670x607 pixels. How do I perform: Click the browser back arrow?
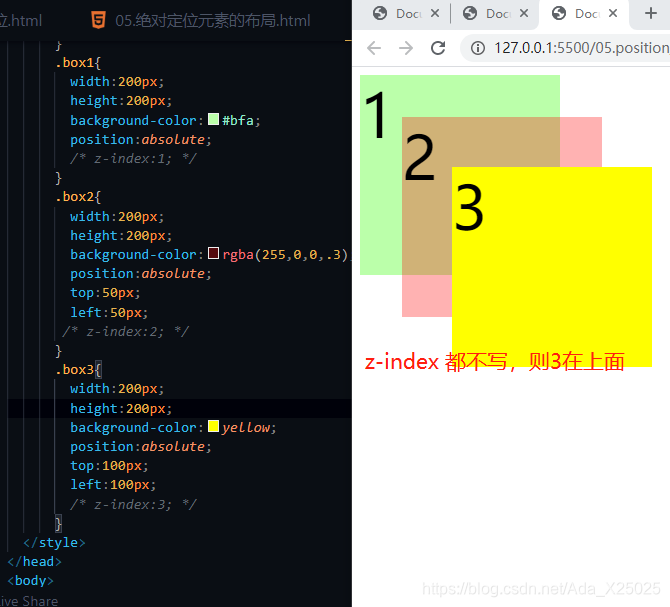(374, 48)
